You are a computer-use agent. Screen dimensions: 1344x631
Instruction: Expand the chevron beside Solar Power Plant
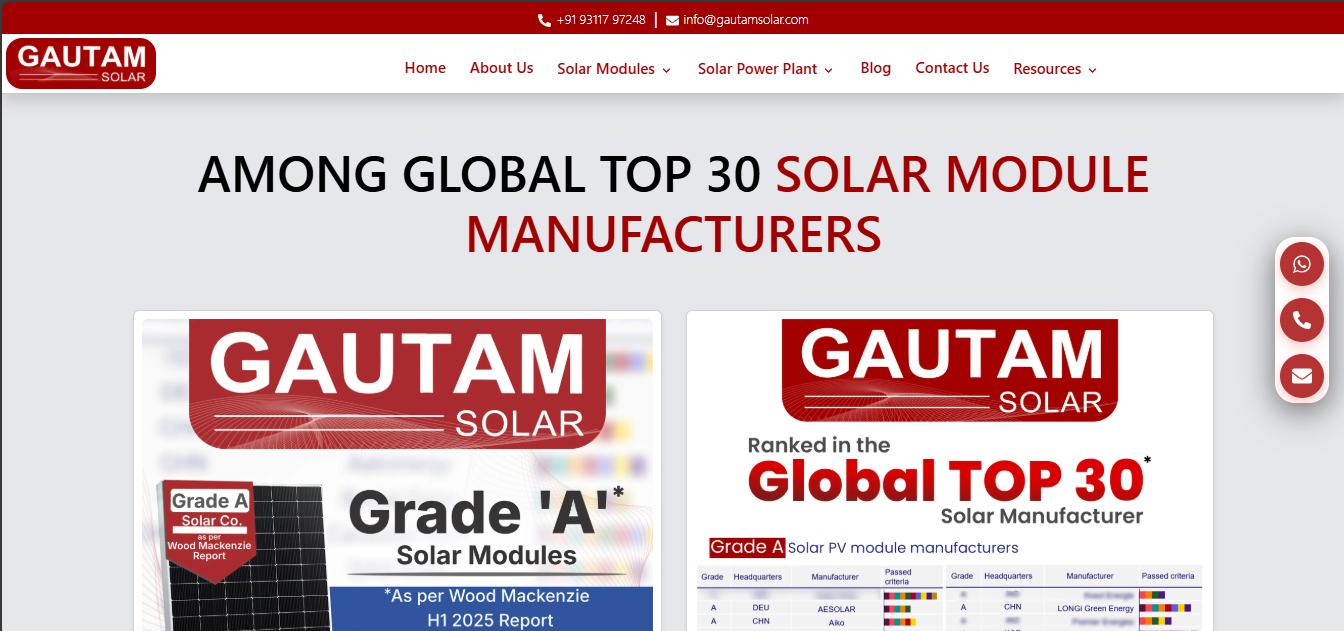tap(828, 70)
